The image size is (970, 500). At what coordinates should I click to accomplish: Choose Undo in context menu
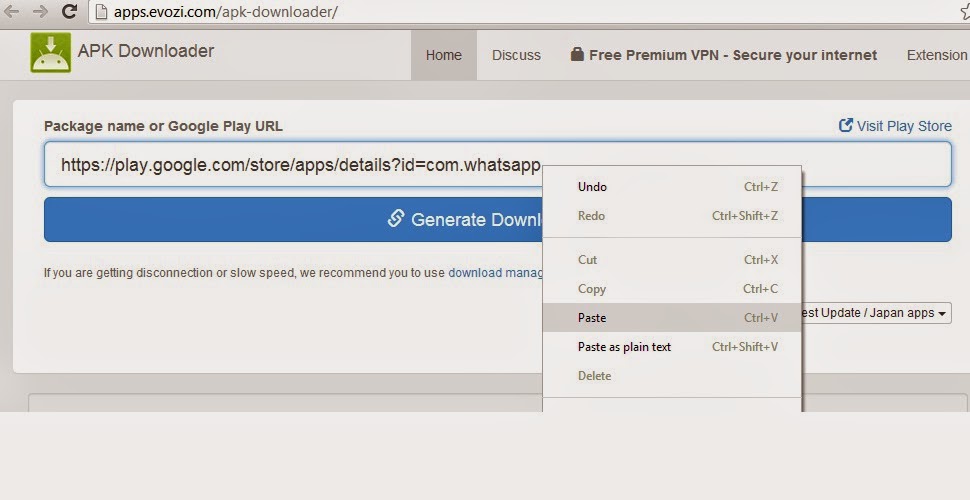click(x=672, y=187)
